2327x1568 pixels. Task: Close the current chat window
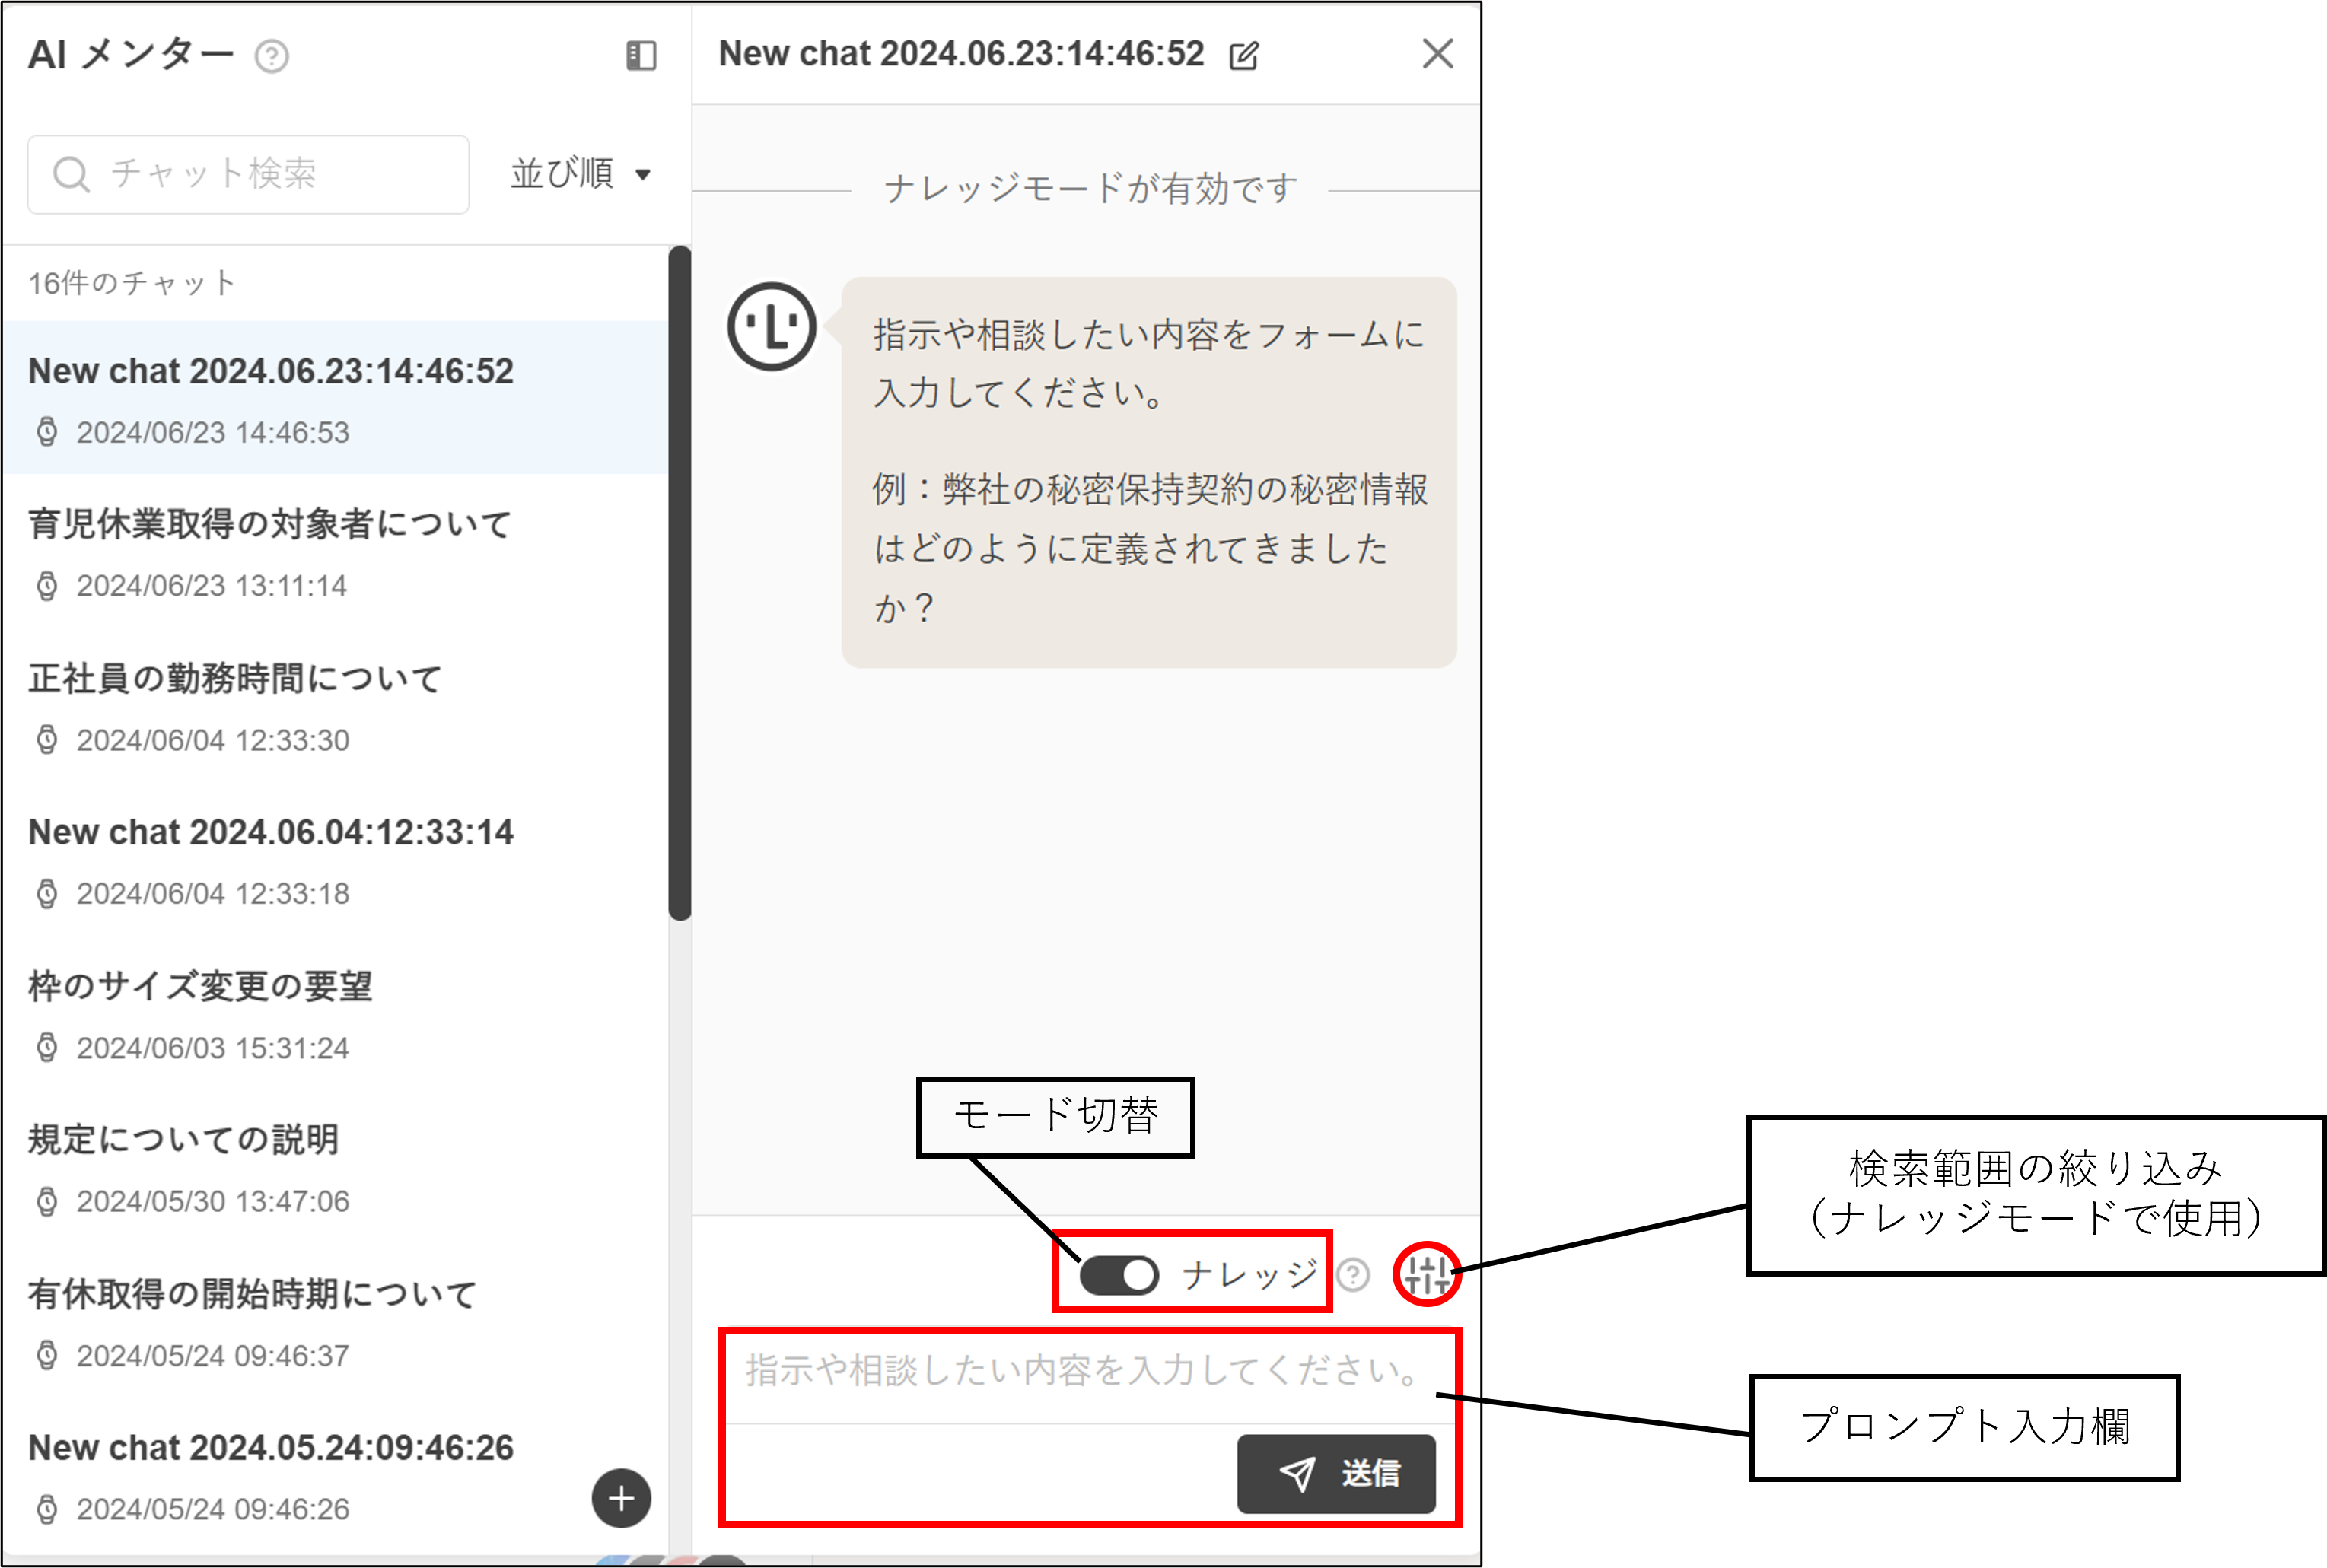[1438, 54]
